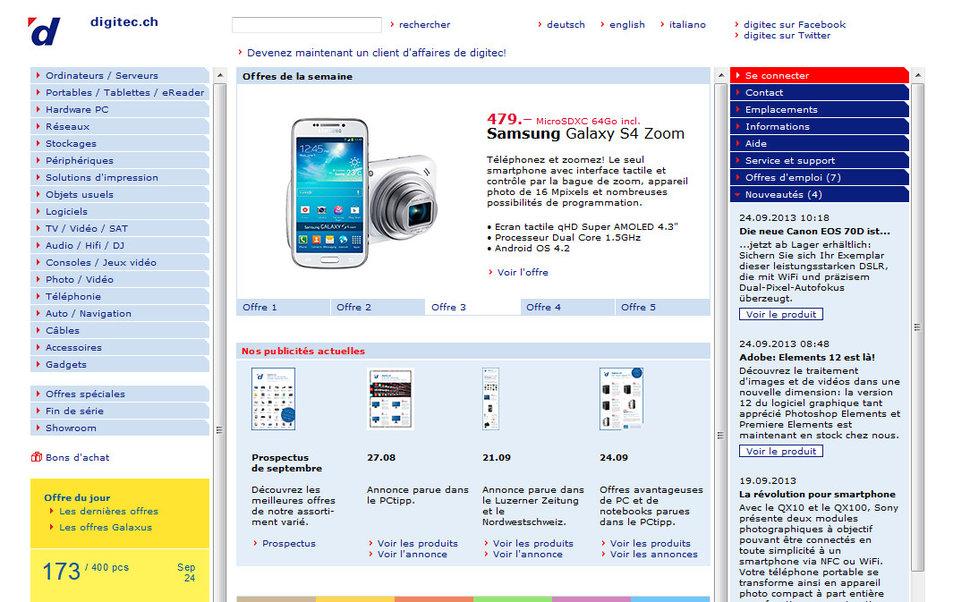Open Logiciels category
The image size is (970, 602).
(119, 212)
